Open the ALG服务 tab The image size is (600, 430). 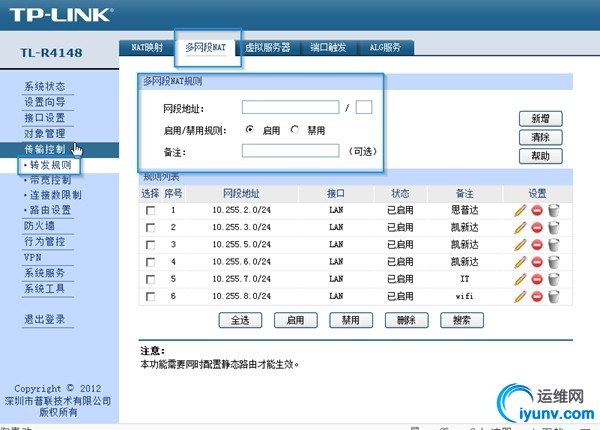click(385, 47)
